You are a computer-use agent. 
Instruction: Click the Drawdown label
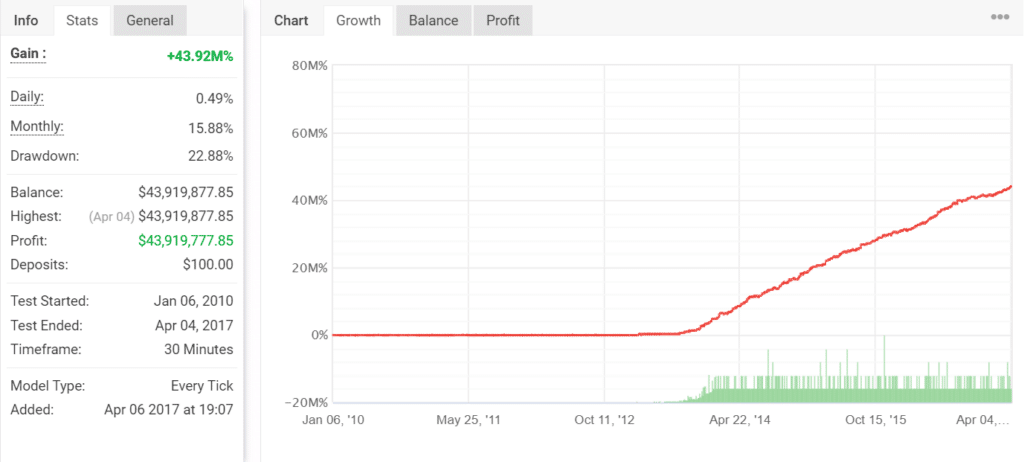[x=44, y=156]
